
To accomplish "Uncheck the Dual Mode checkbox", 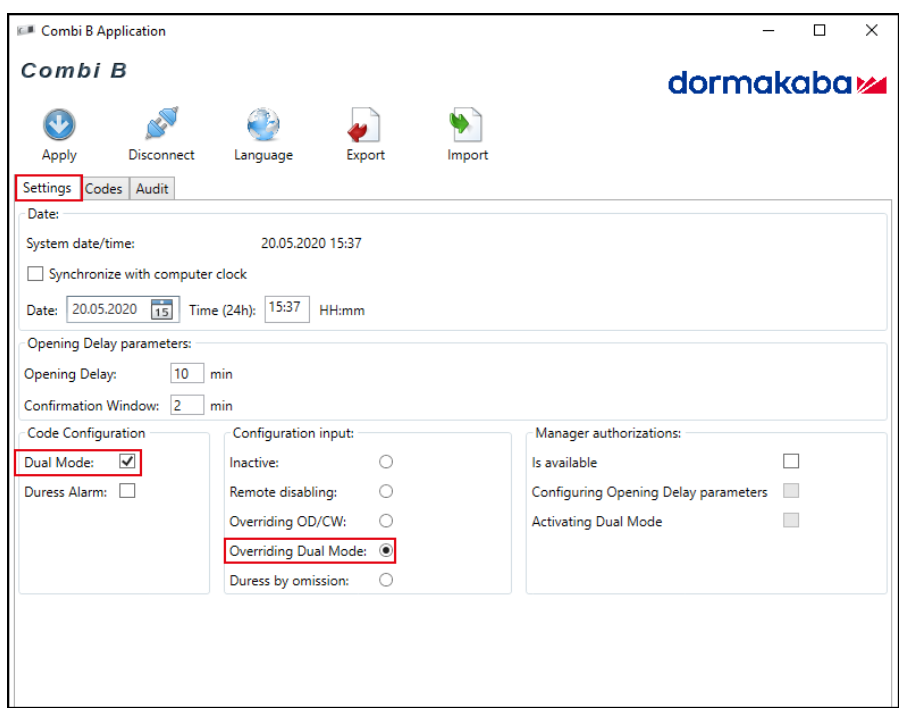I will pyautogui.click(x=127, y=462).
